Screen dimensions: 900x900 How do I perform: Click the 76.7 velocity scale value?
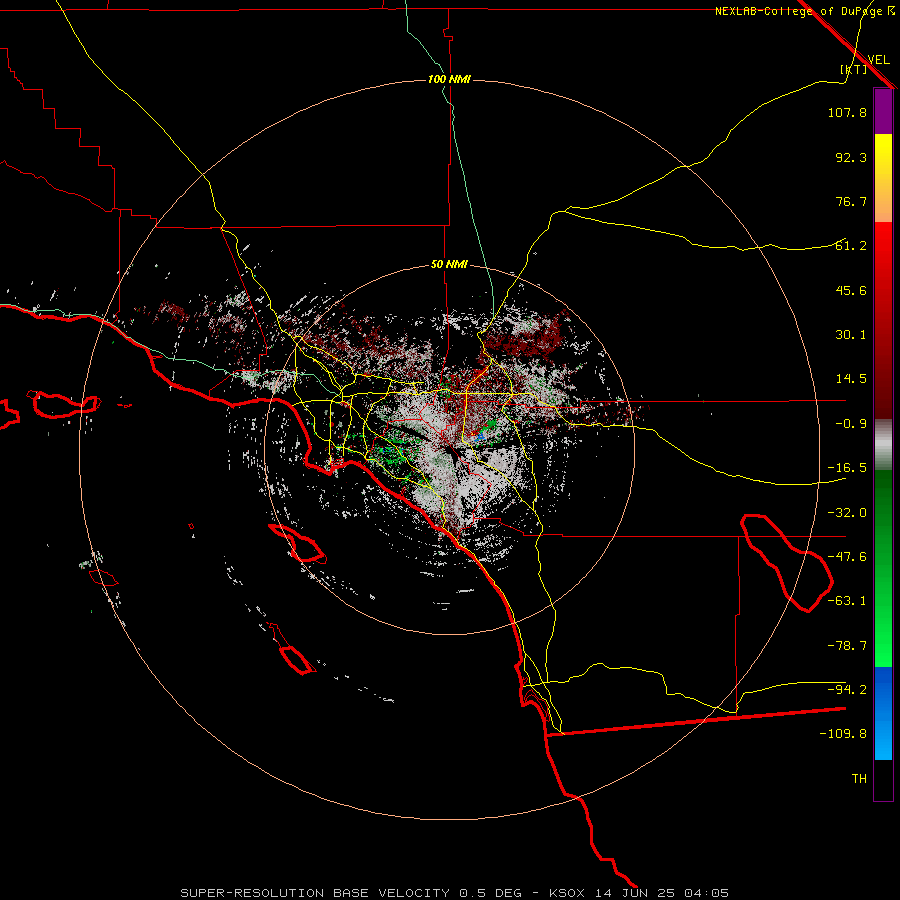click(x=851, y=201)
